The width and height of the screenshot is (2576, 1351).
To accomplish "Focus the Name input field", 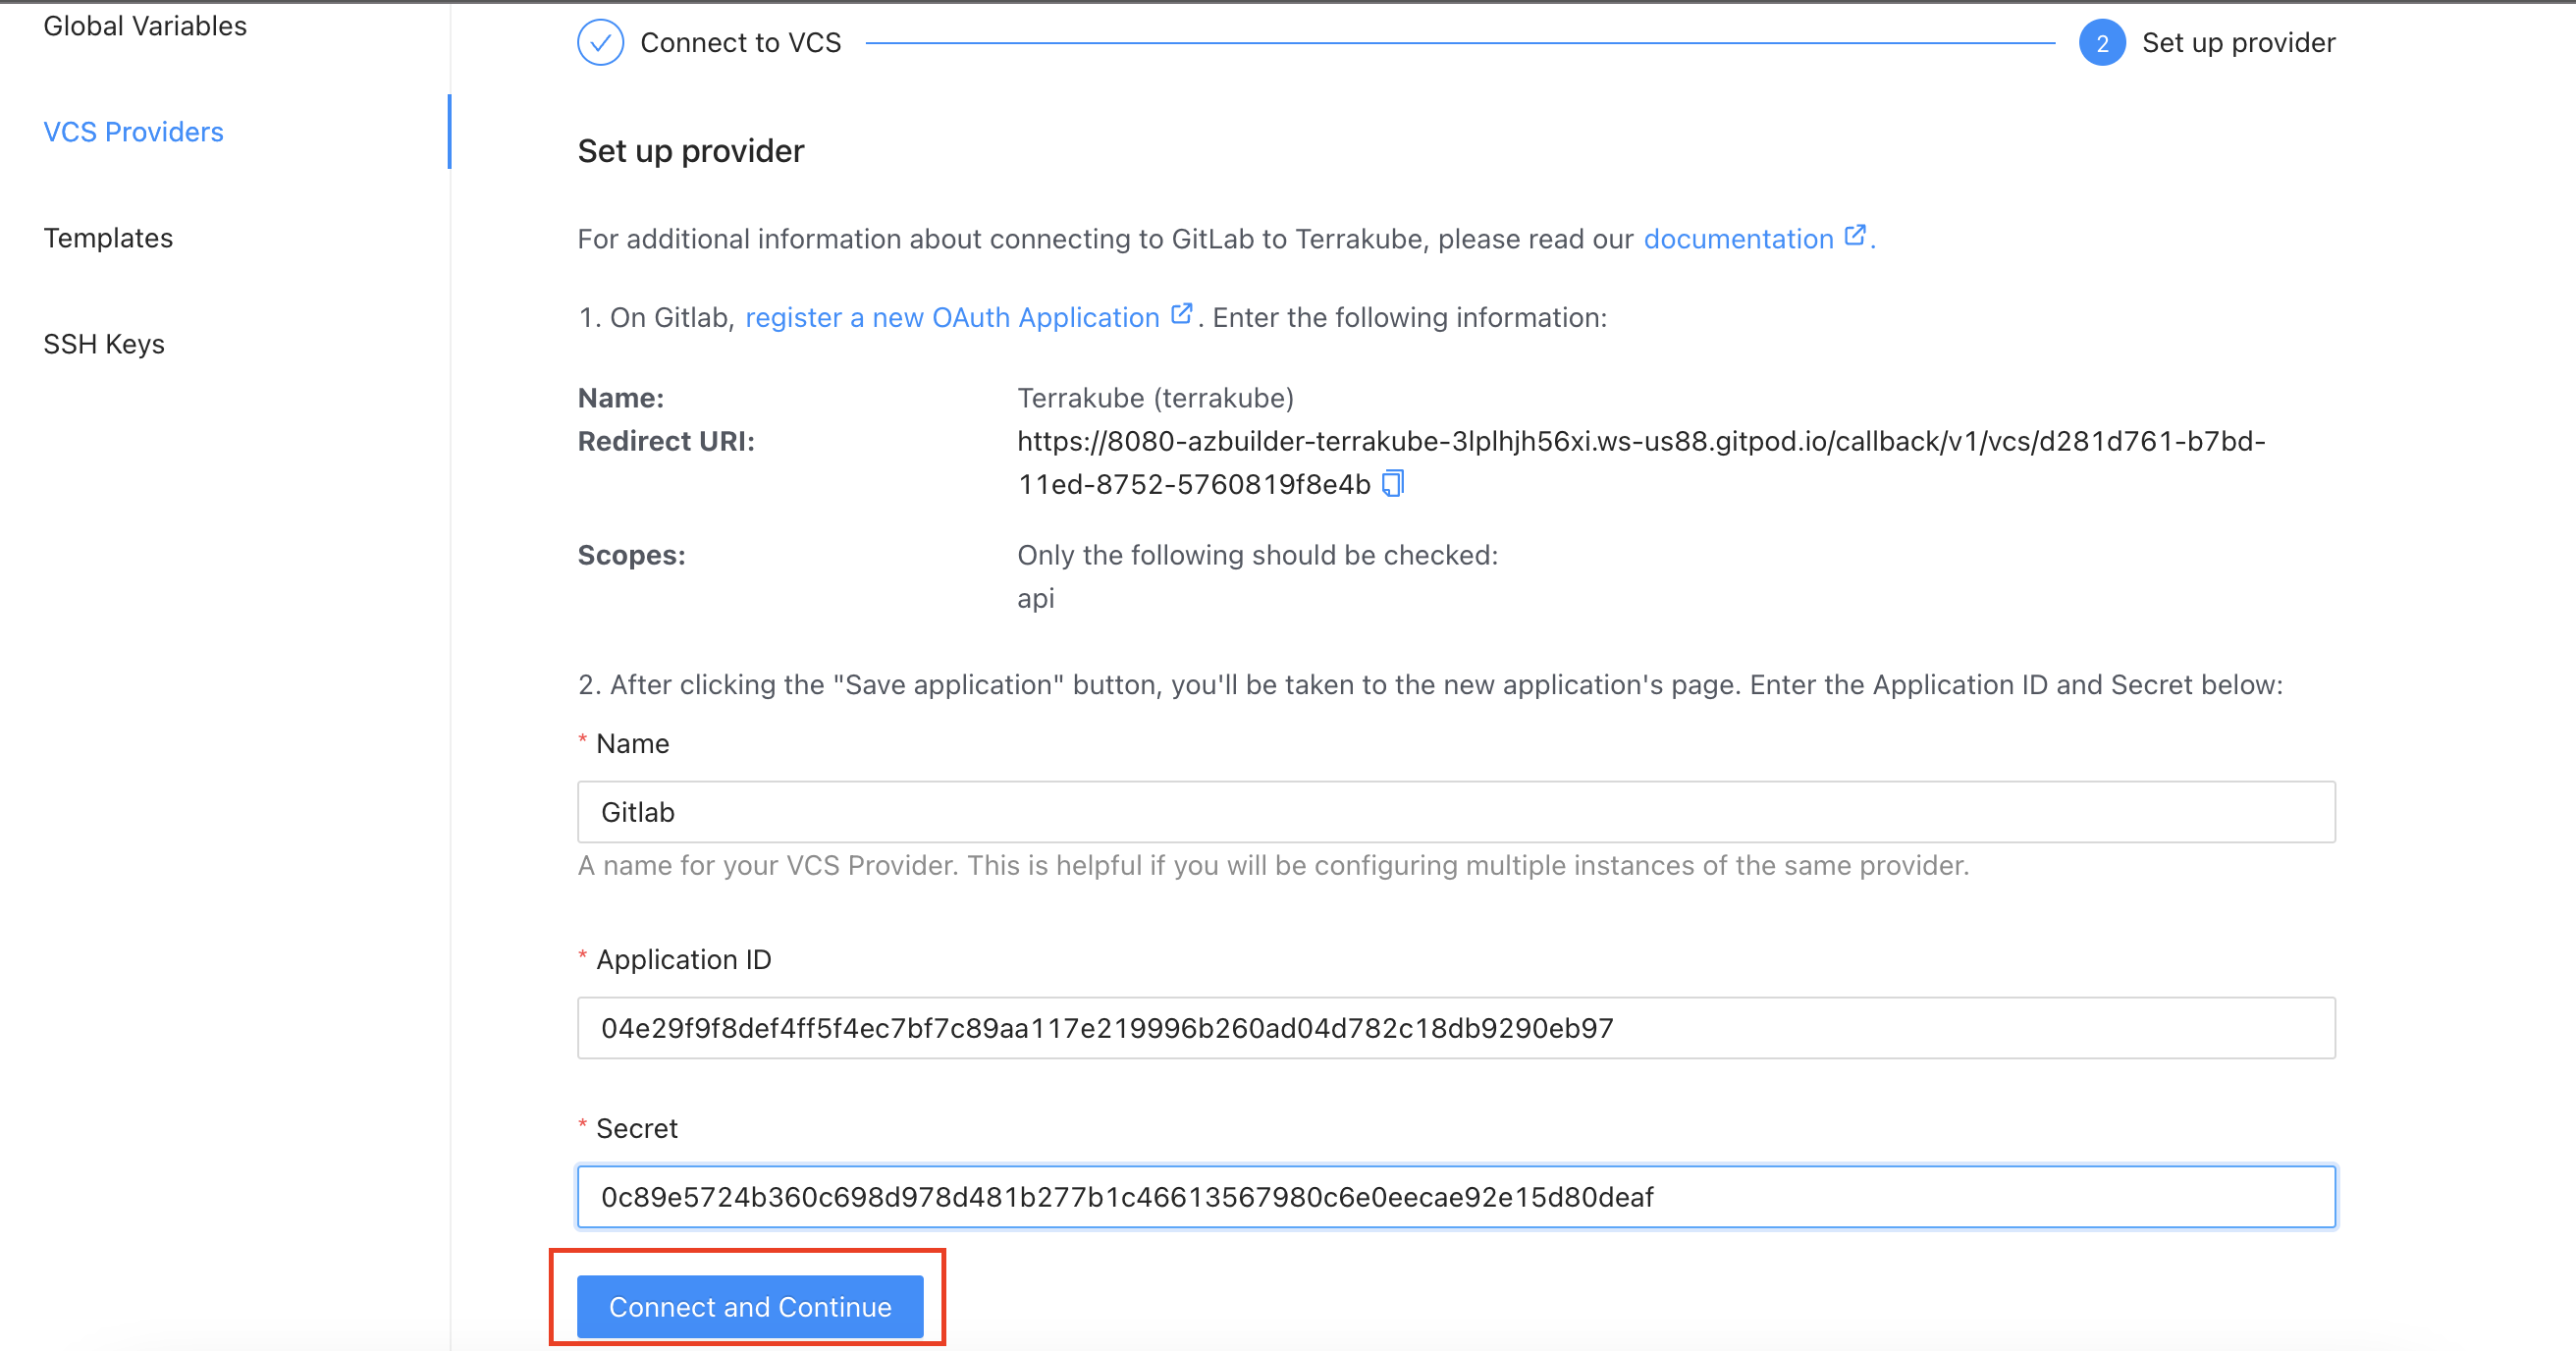I will pyautogui.click(x=1456, y=812).
